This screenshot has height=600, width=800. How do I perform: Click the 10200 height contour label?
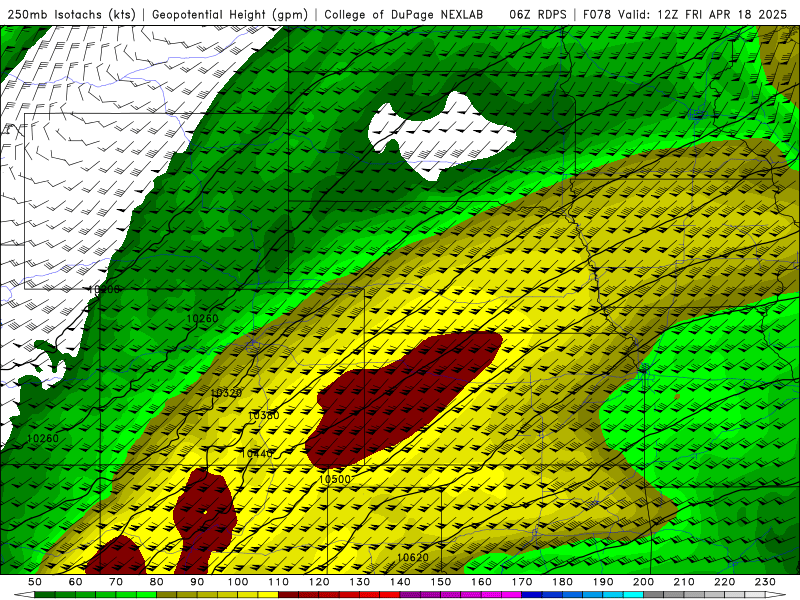coord(104,289)
